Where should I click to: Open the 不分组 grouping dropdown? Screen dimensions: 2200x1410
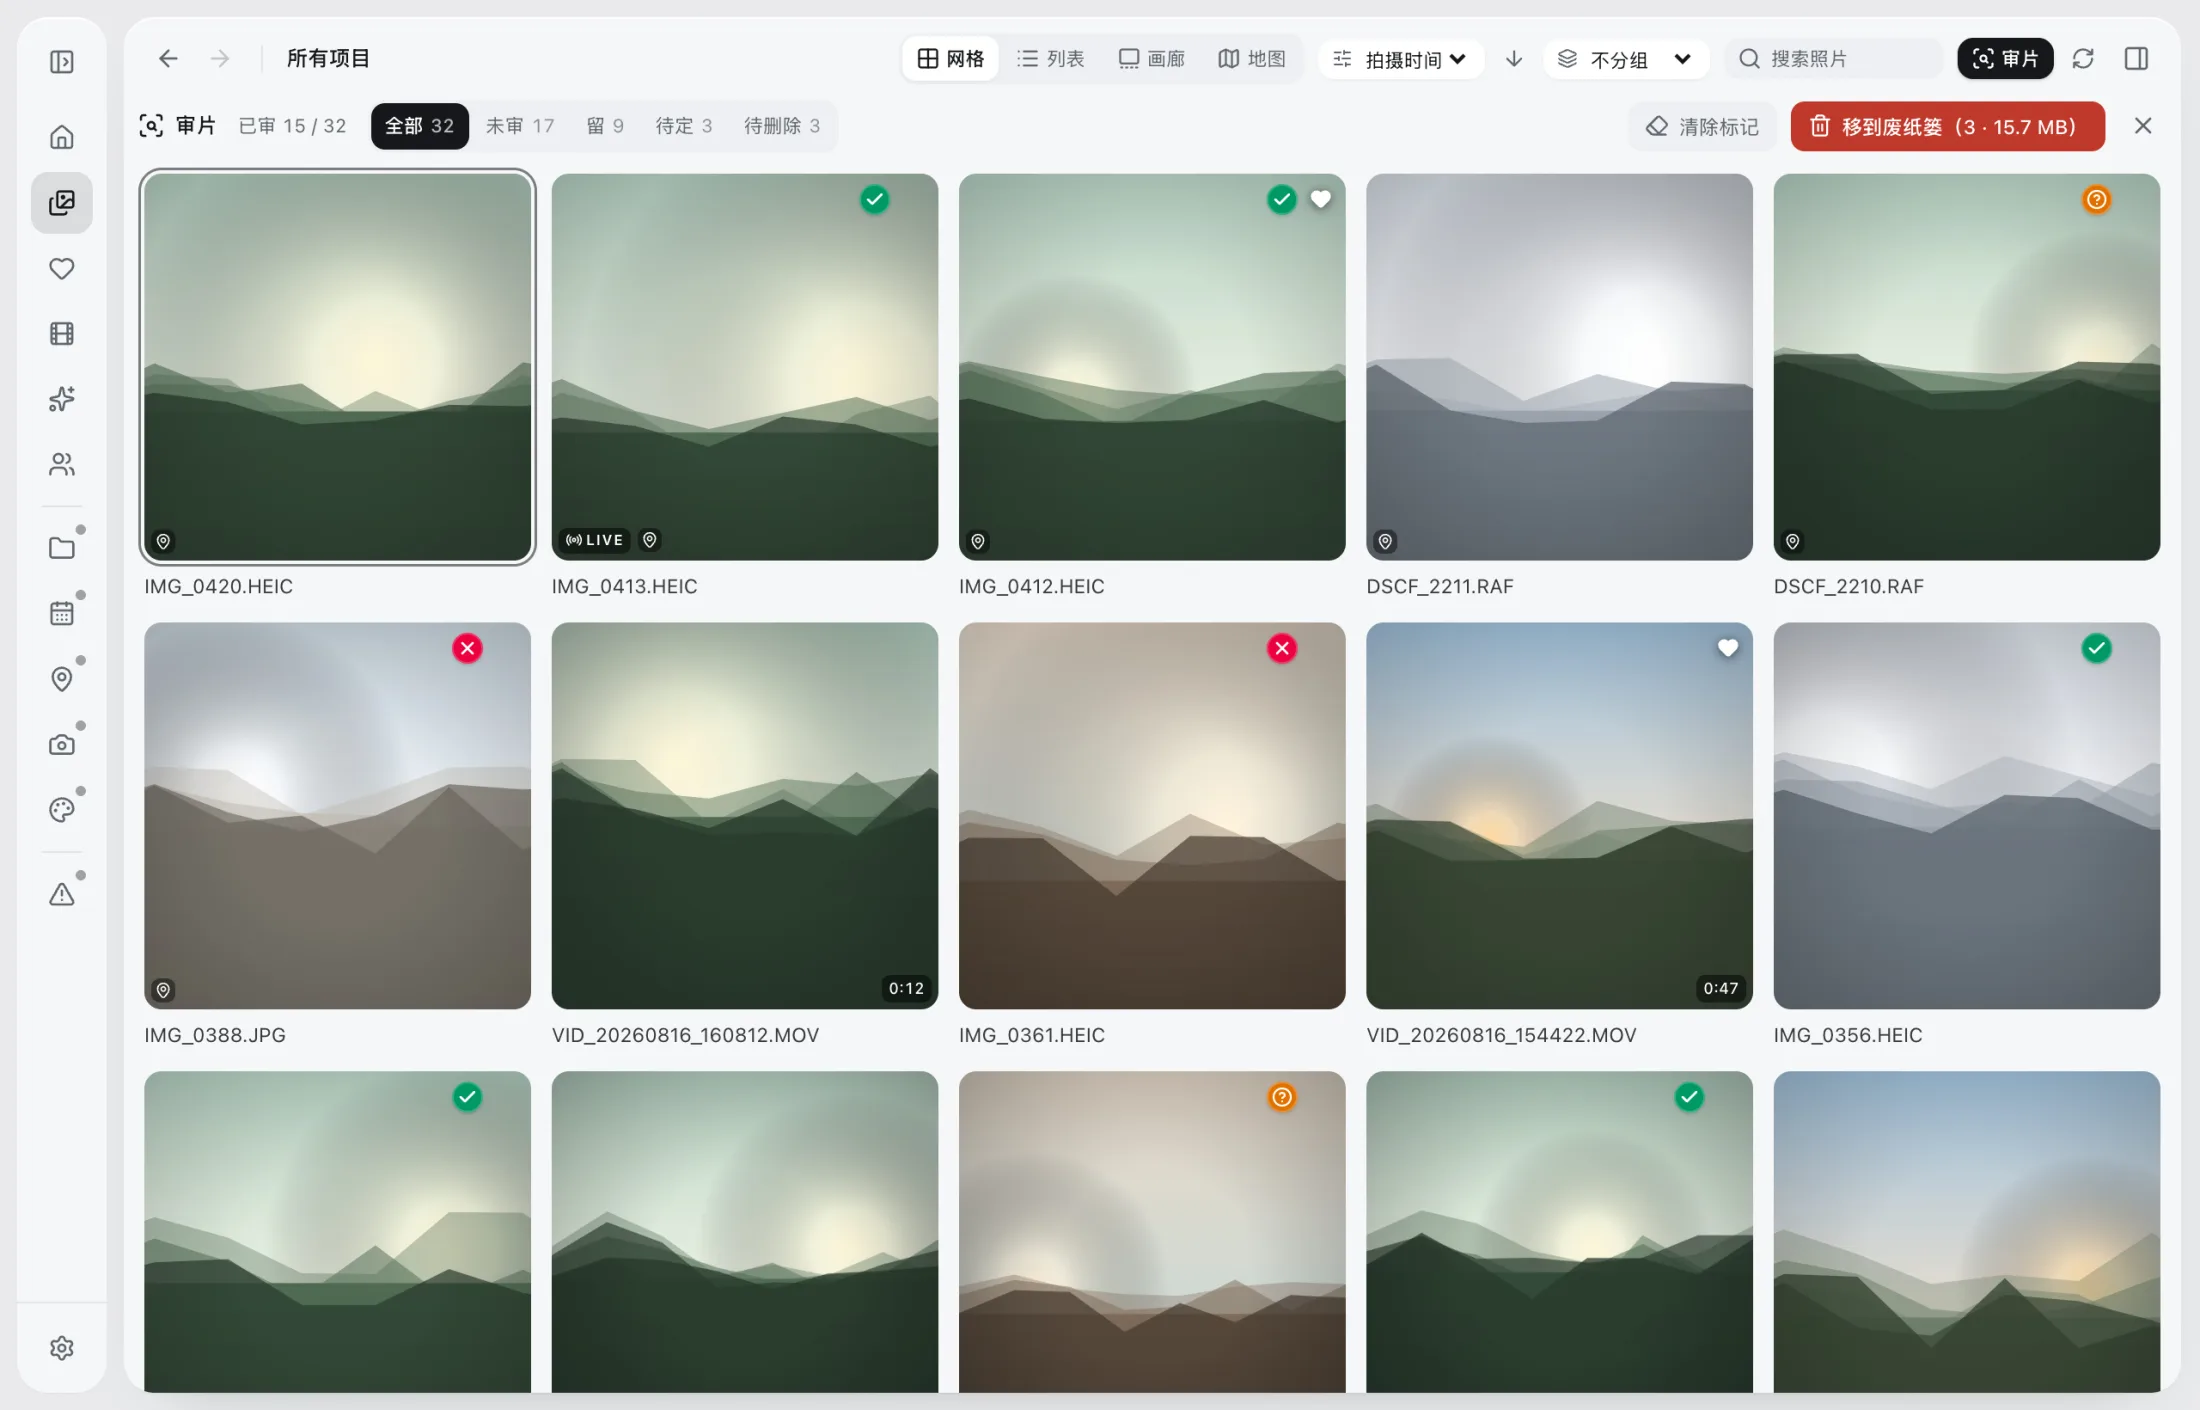(1626, 58)
